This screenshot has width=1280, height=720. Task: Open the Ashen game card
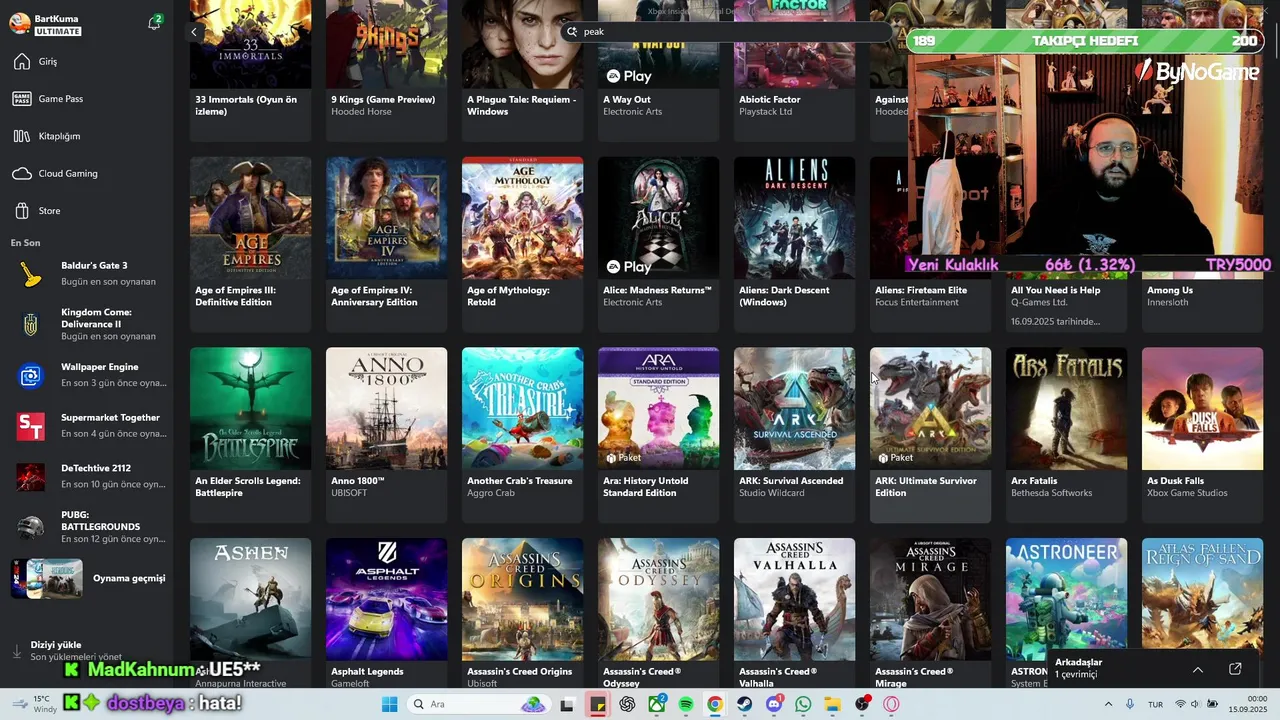click(250, 613)
